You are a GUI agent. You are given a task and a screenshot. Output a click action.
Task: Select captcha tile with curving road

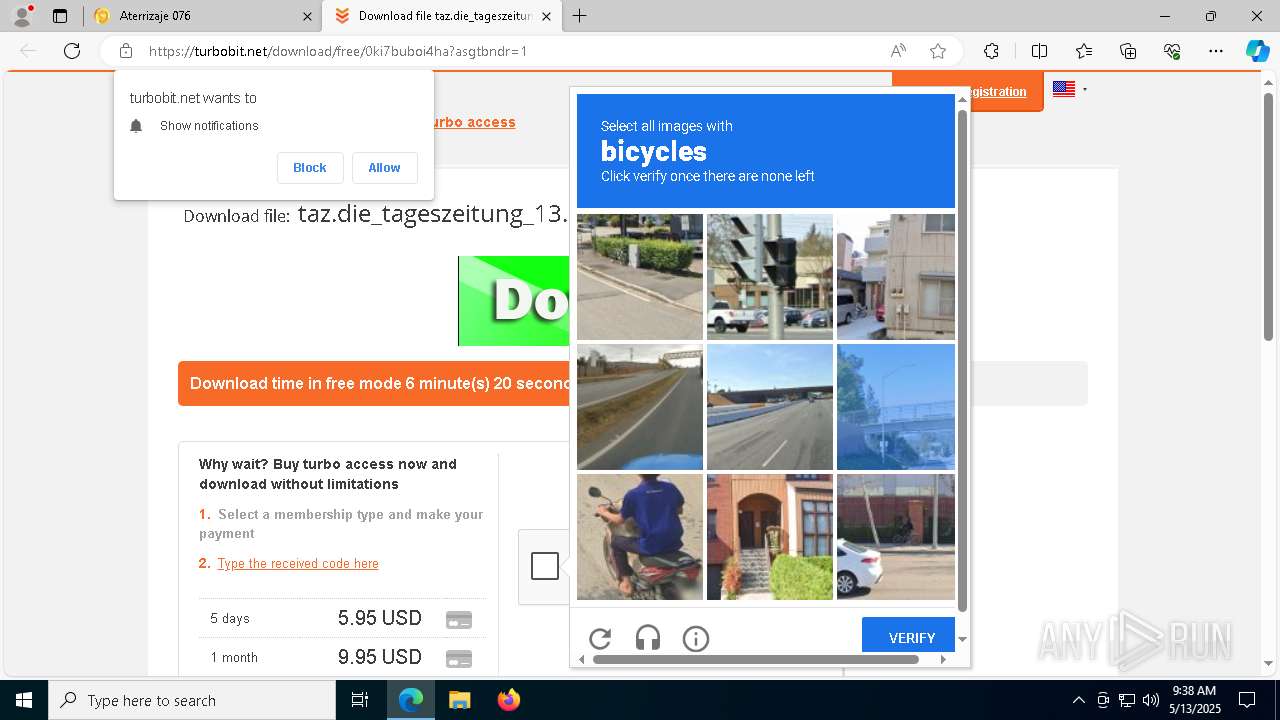coord(640,407)
